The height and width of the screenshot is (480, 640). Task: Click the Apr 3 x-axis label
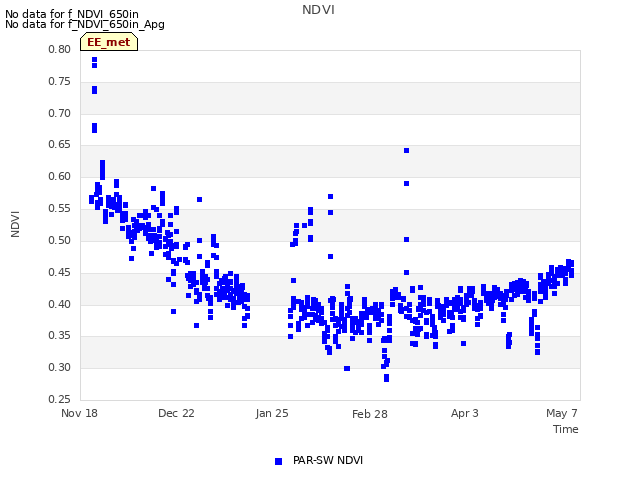click(x=464, y=413)
